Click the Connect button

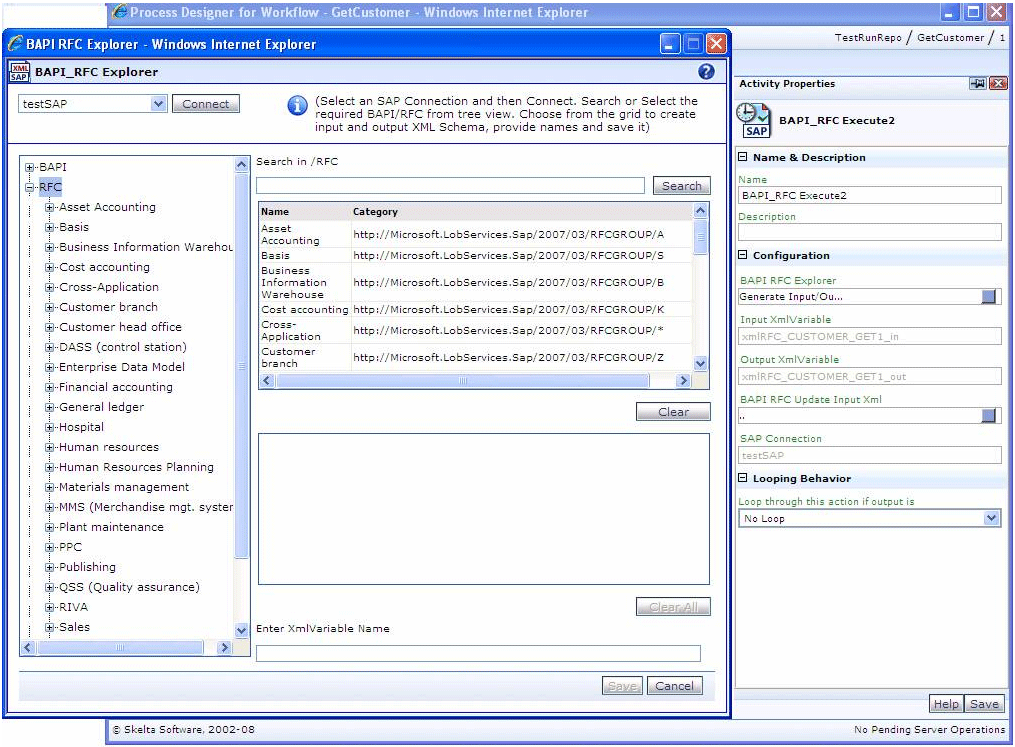[x=205, y=104]
